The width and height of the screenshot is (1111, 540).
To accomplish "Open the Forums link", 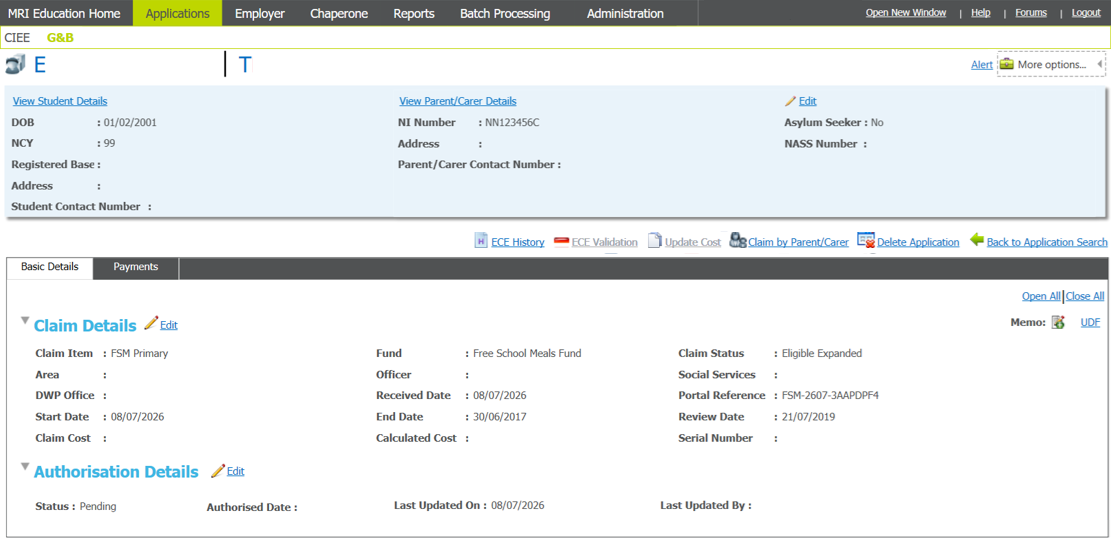I will pos(1031,13).
